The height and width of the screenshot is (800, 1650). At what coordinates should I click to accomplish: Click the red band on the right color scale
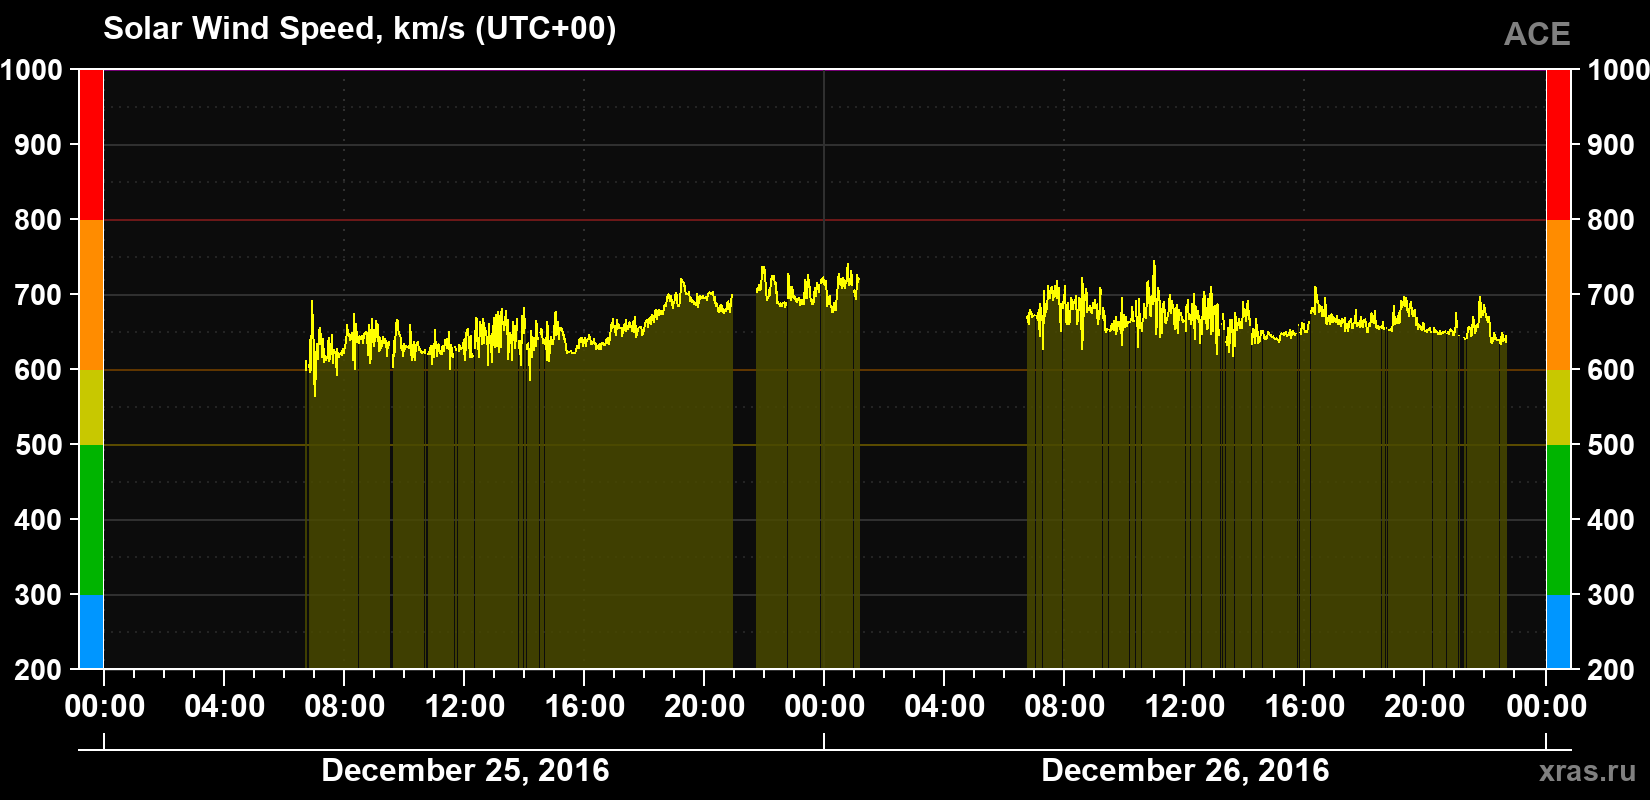coord(1558,145)
